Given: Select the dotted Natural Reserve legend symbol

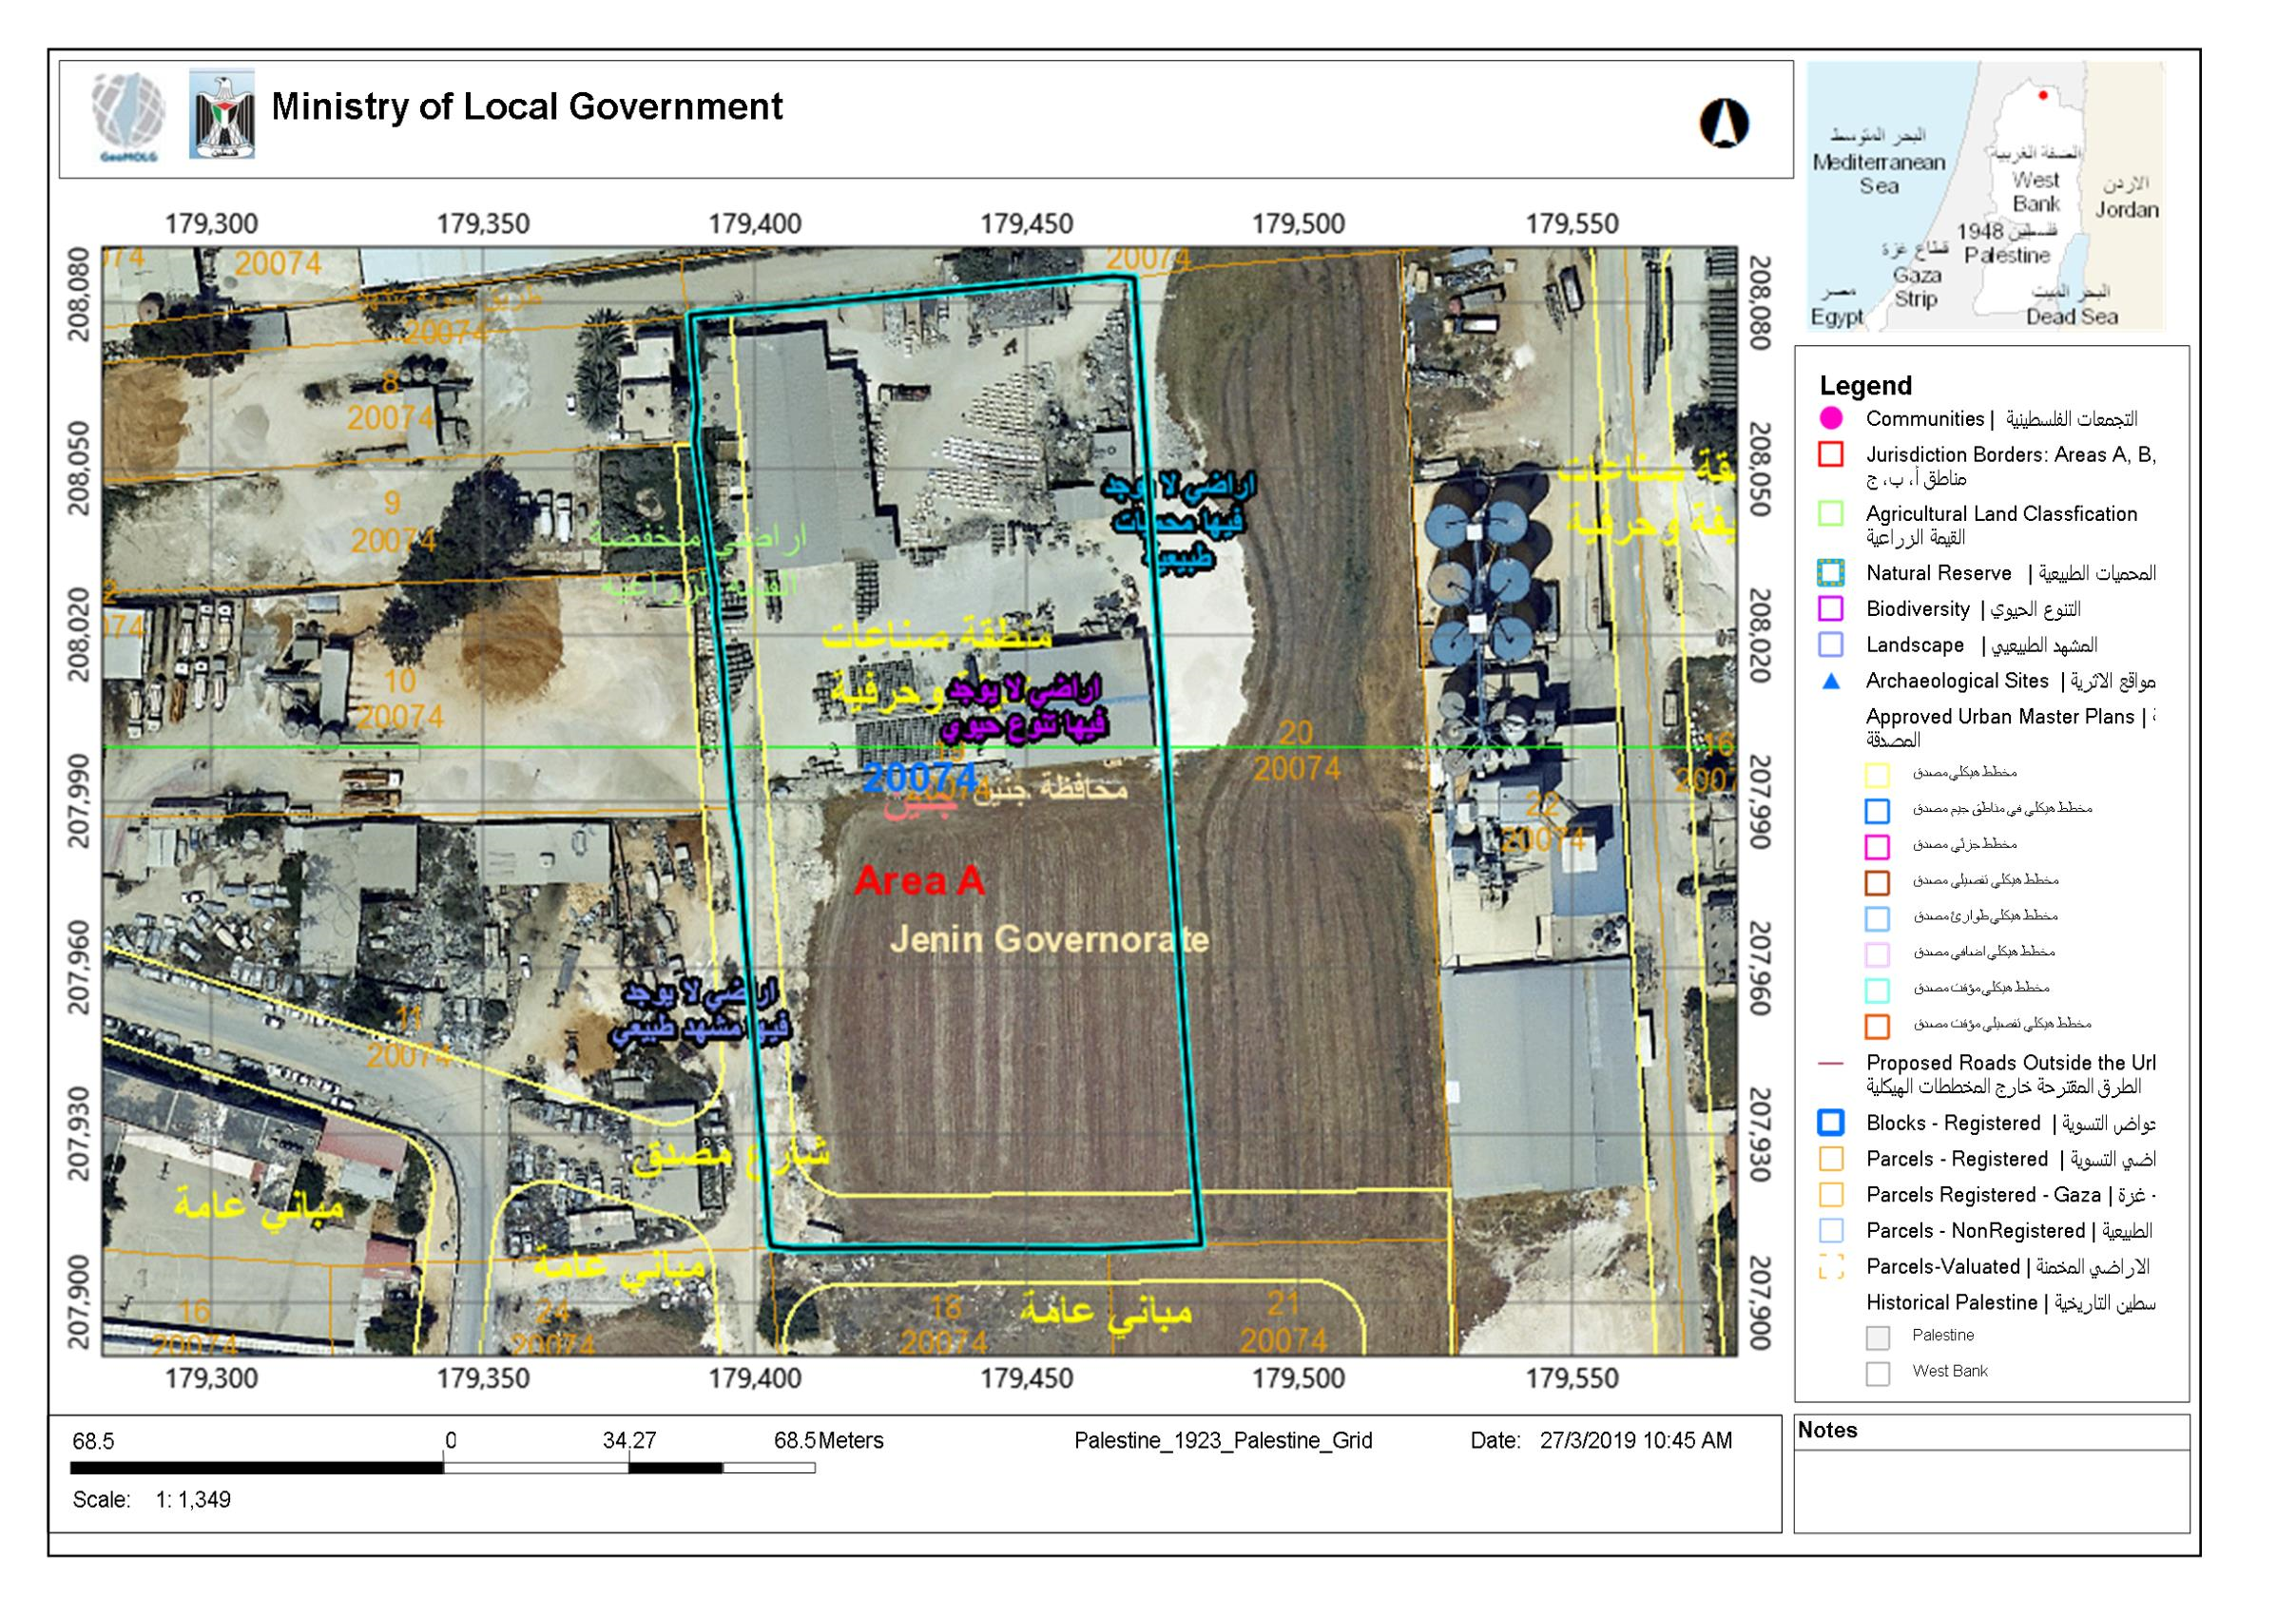Looking at the screenshot, I should (1831, 573).
